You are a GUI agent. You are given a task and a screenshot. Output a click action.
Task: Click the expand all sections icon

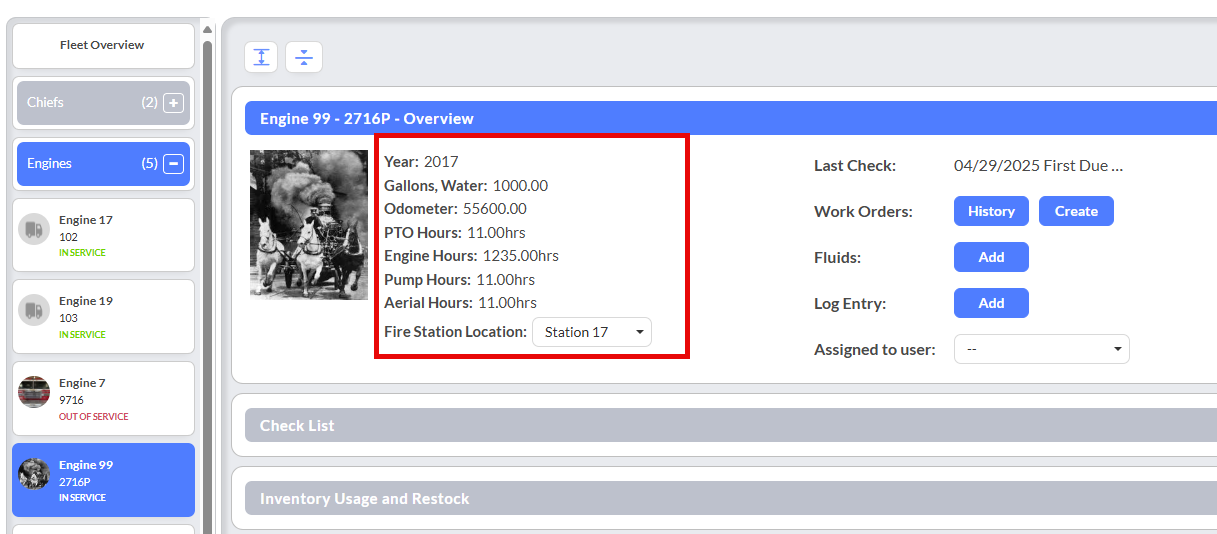[261, 57]
